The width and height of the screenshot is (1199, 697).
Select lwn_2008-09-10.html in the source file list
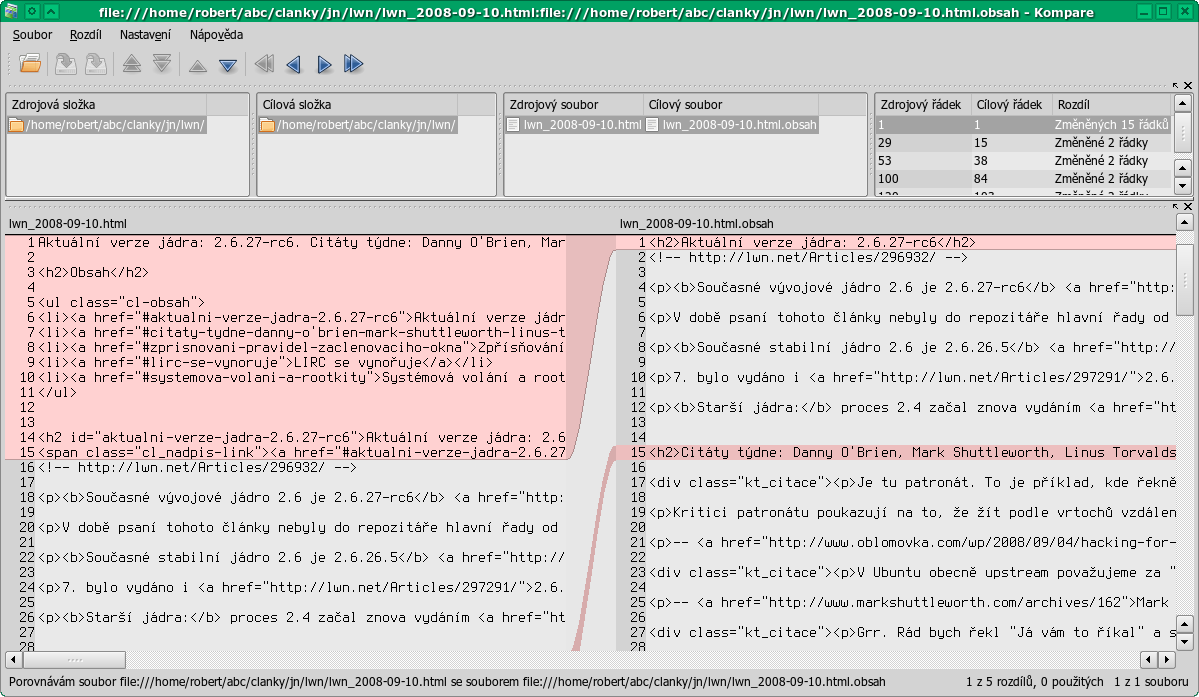(574, 125)
